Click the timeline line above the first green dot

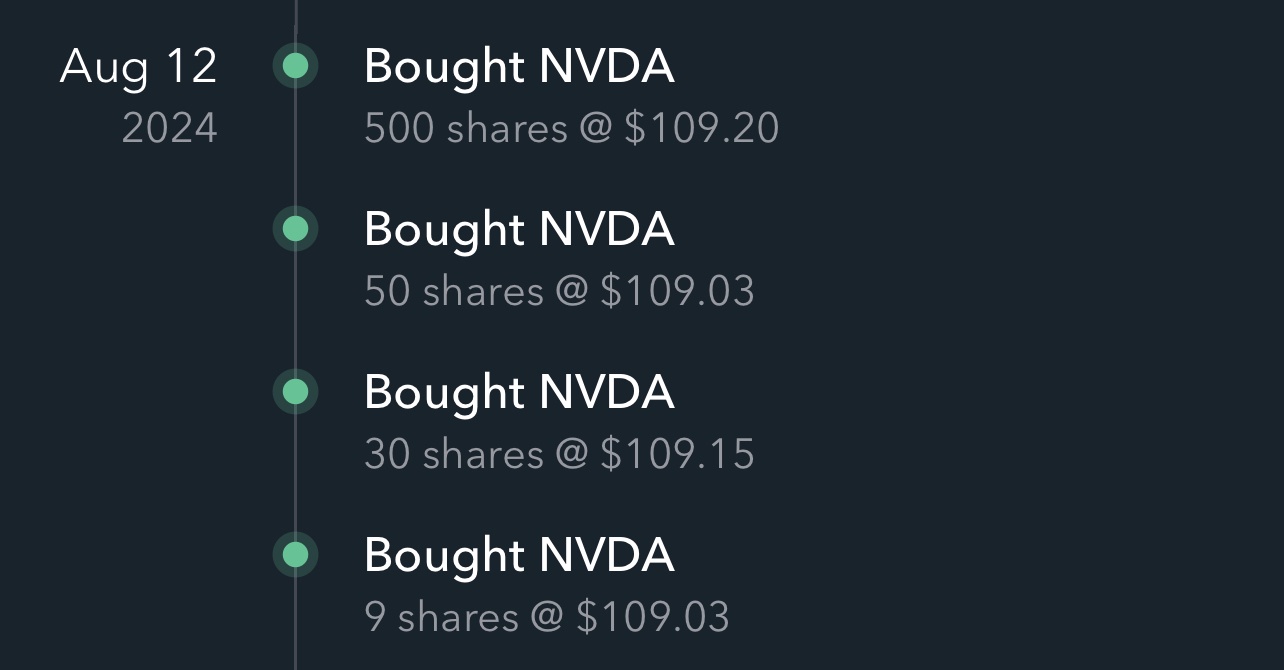pyautogui.click(x=296, y=18)
